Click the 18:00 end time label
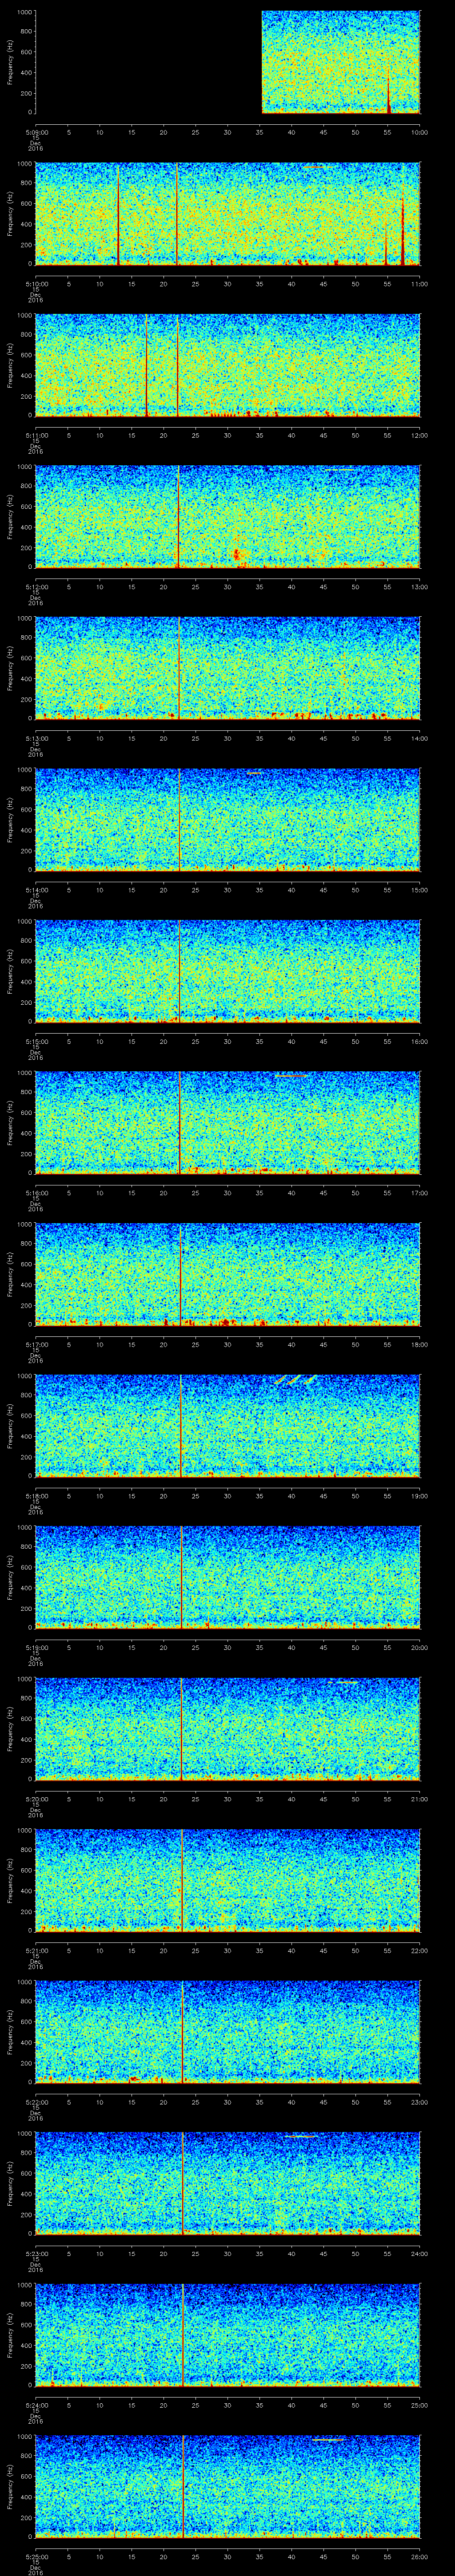Screen dimensions: 455x2576 coord(419,1344)
